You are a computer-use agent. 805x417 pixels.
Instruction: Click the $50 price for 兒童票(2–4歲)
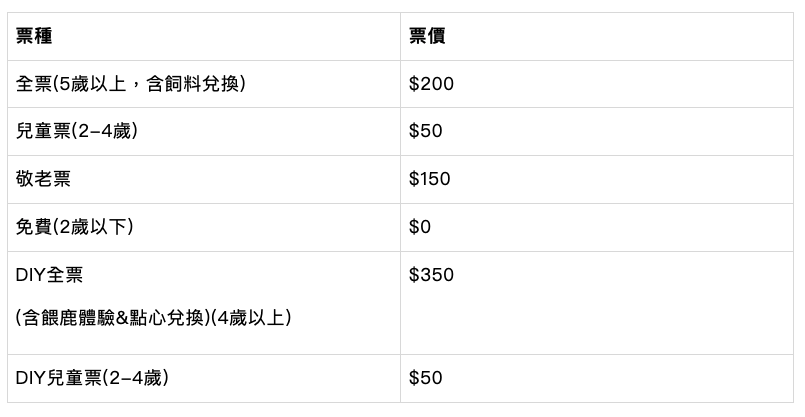point(425,132)
